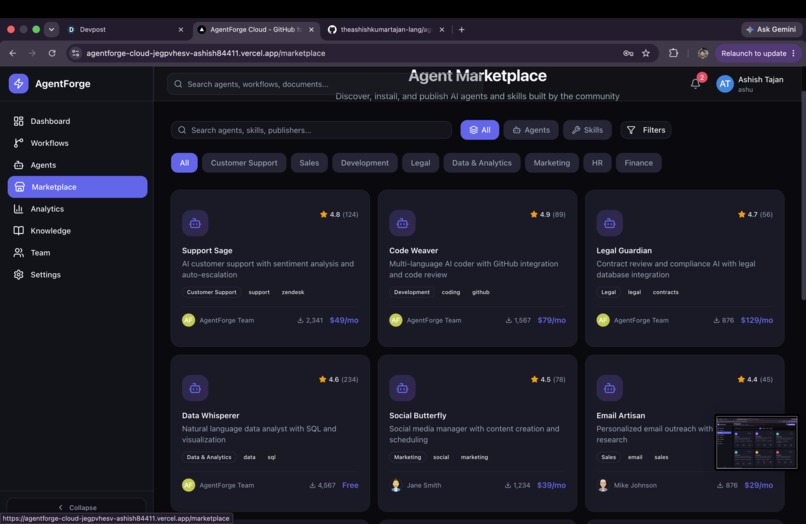
Task: Click the $29/mo price on Email Artisan
Action: click(x=758, y=485)
